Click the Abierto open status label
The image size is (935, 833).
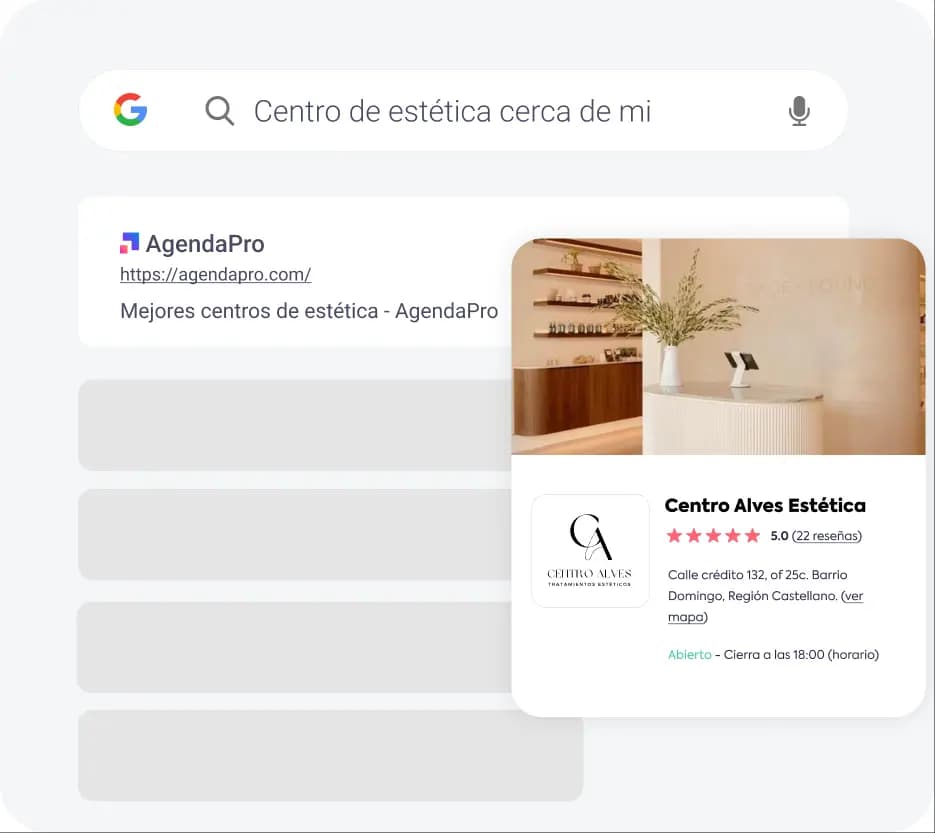click(690, 655)
